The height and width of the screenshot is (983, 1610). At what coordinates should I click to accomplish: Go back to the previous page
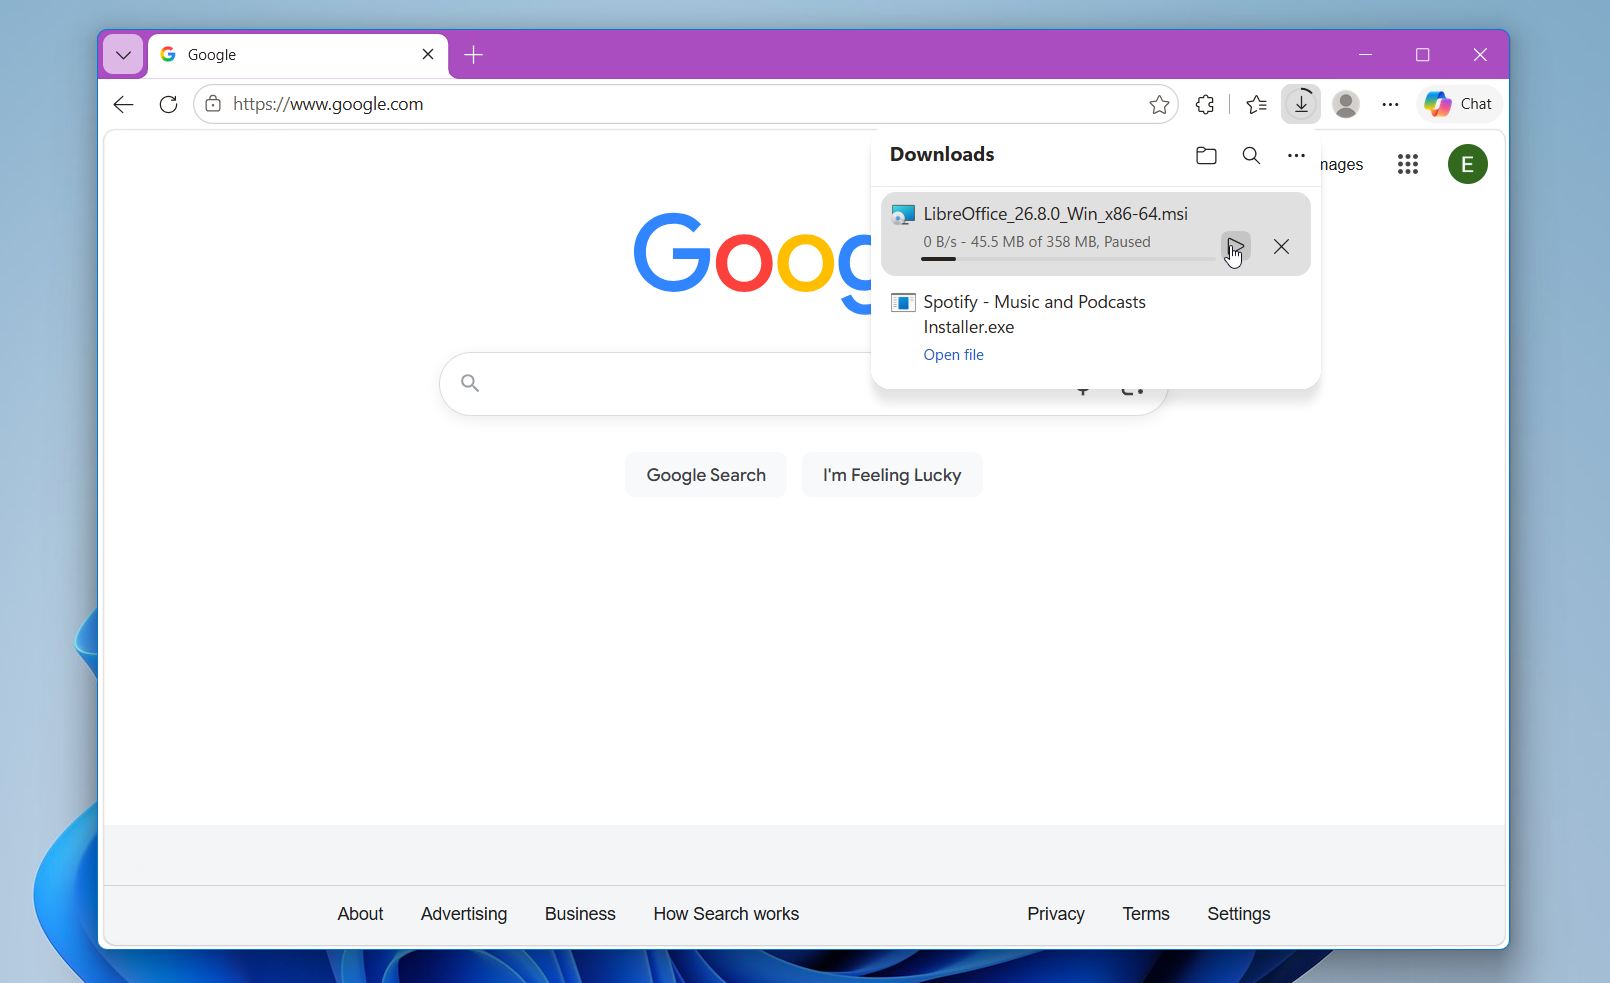tap(124, 104)
